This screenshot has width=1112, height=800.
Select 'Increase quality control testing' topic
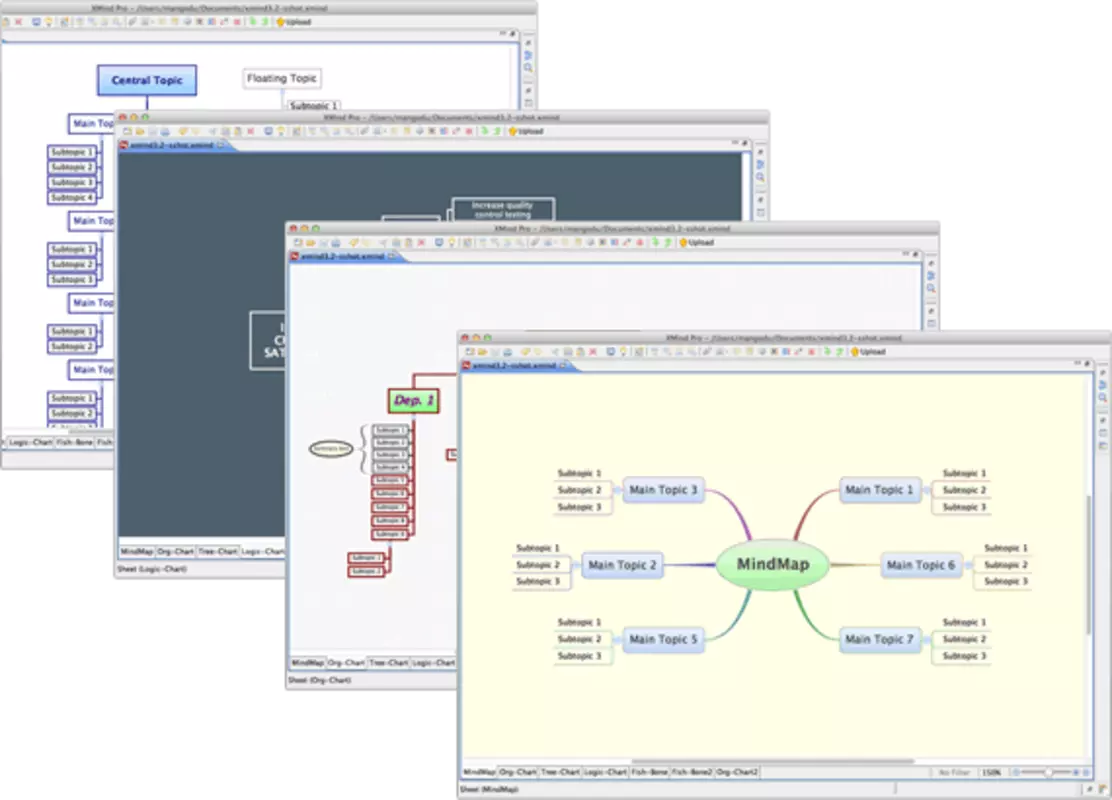pyautogui.click(x=503, y=209)
